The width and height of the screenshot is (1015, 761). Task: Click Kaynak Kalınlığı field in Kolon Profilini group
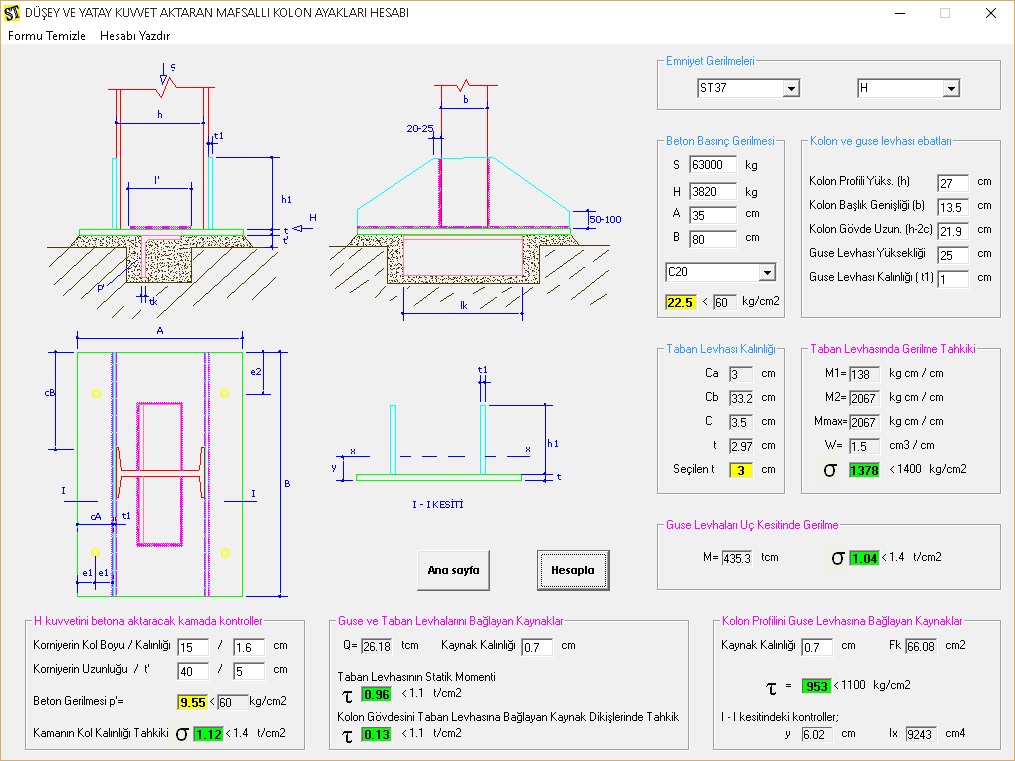(x=817, y=646)
